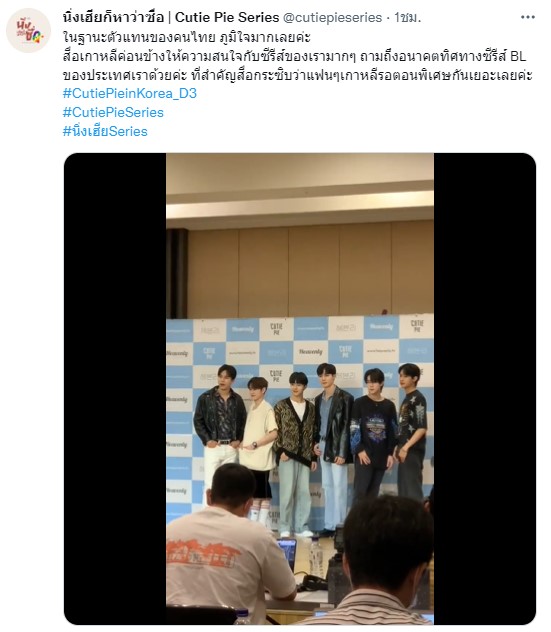Click the black right margin of video
Screen dimensions: 551x632
[485, 389]
